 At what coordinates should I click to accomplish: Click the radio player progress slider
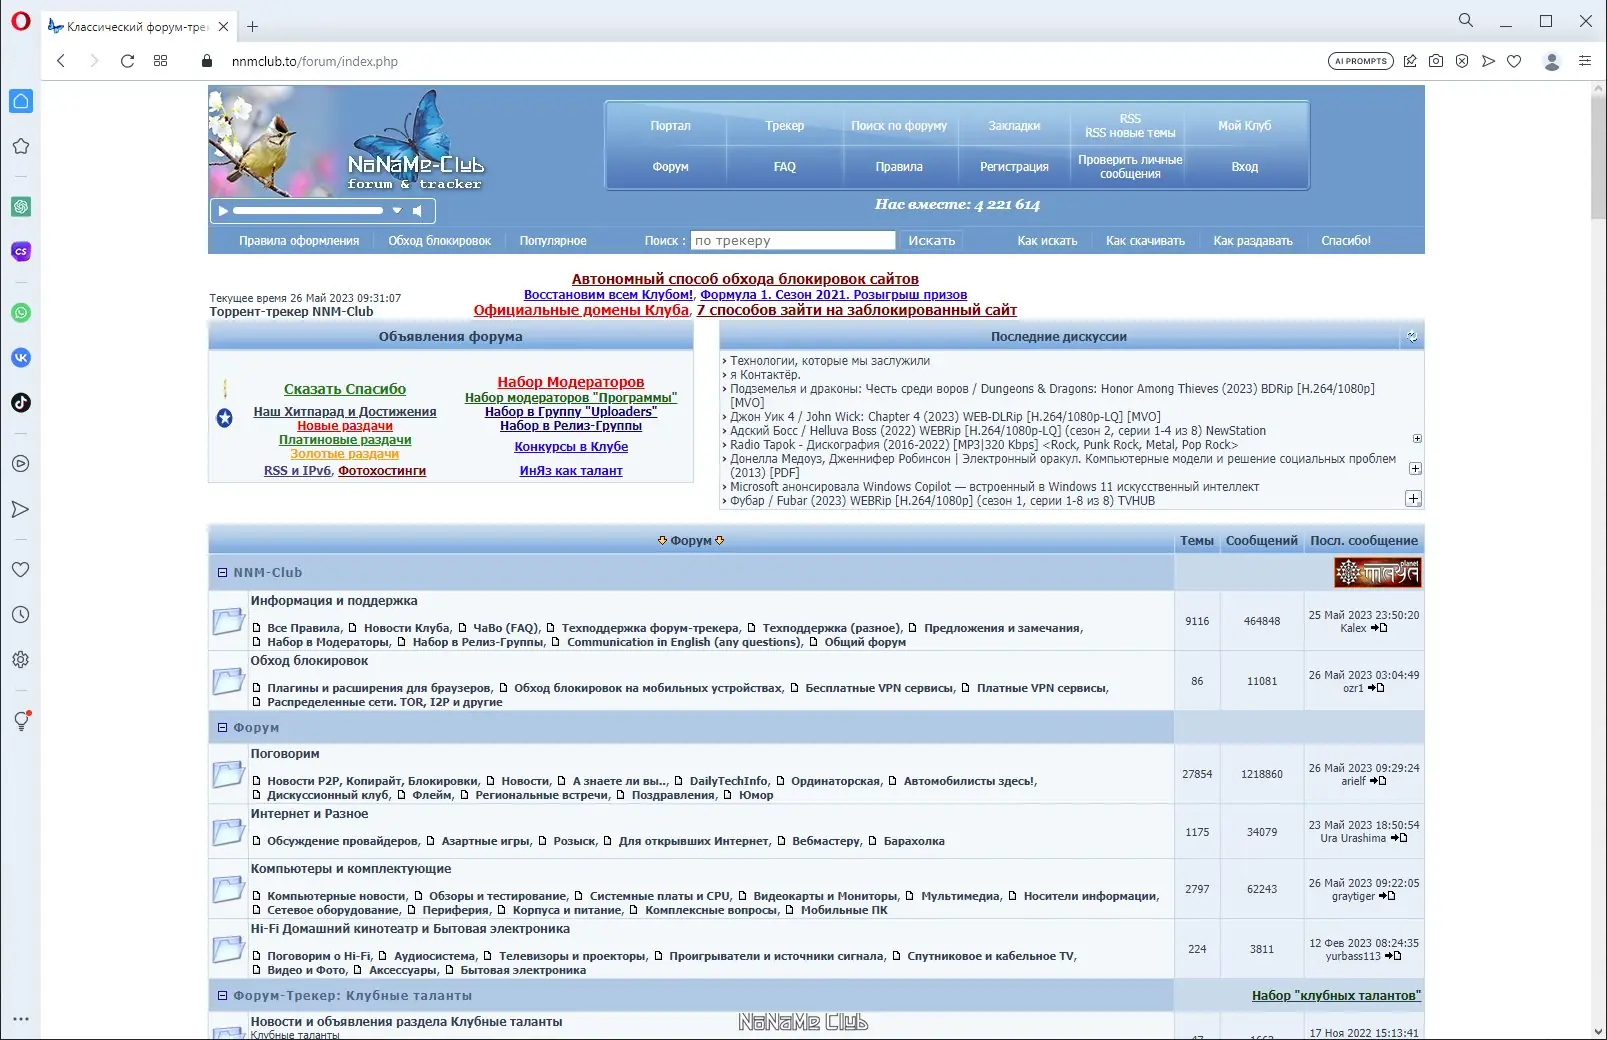coord(308,211)
